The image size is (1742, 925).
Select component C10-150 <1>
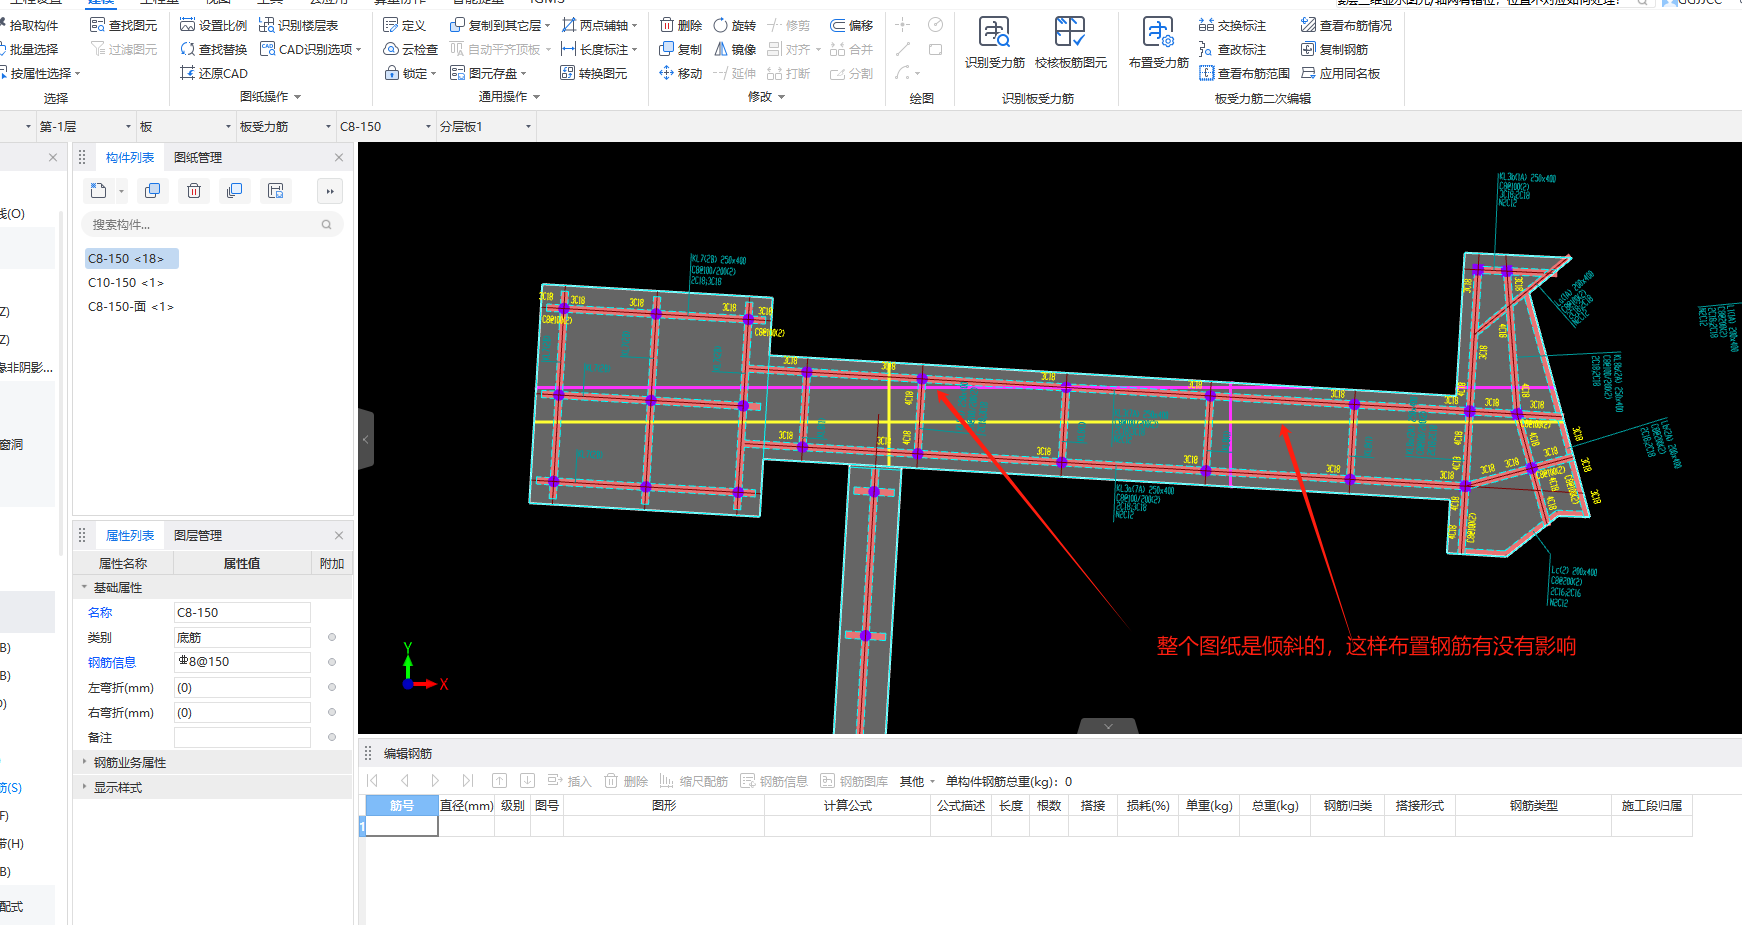126,283
